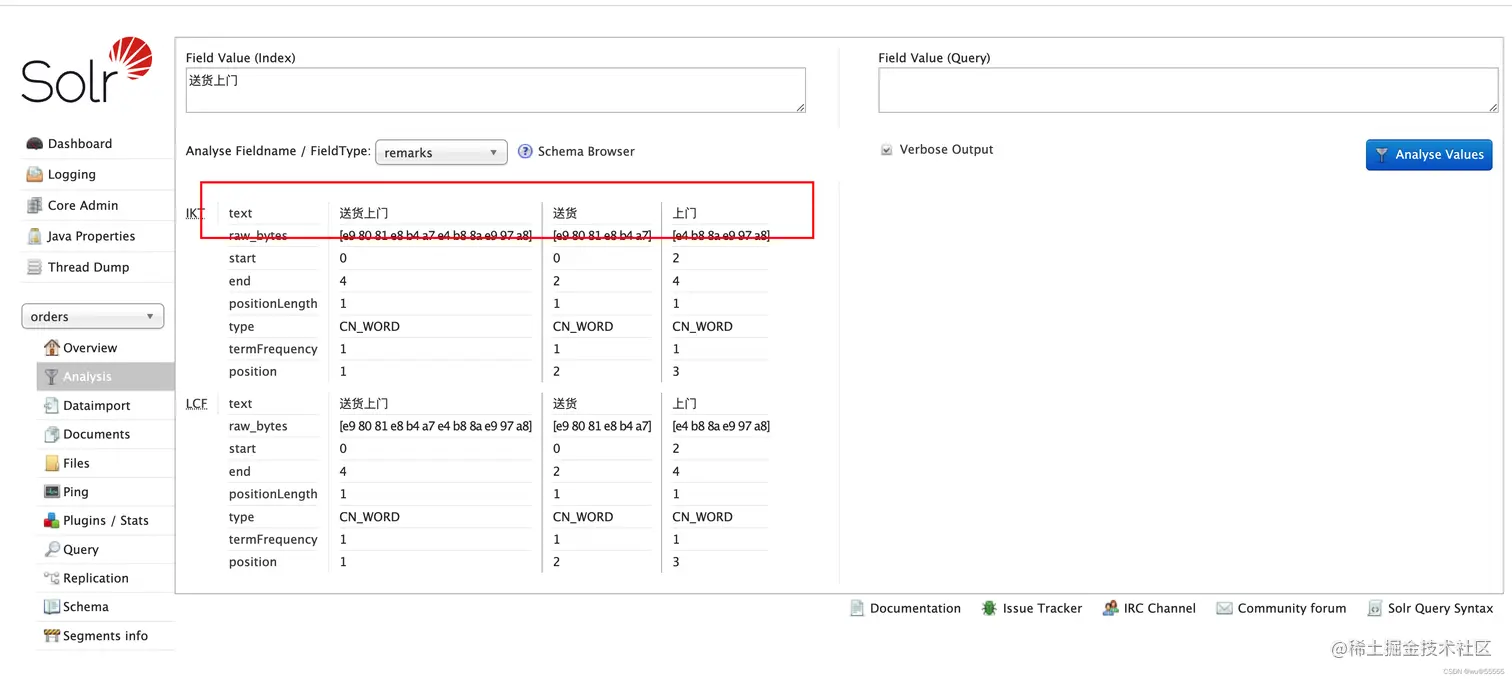This screenshot has height=679, width=1512.
Task: Select the Analysis menu entry
Action: 105,377
